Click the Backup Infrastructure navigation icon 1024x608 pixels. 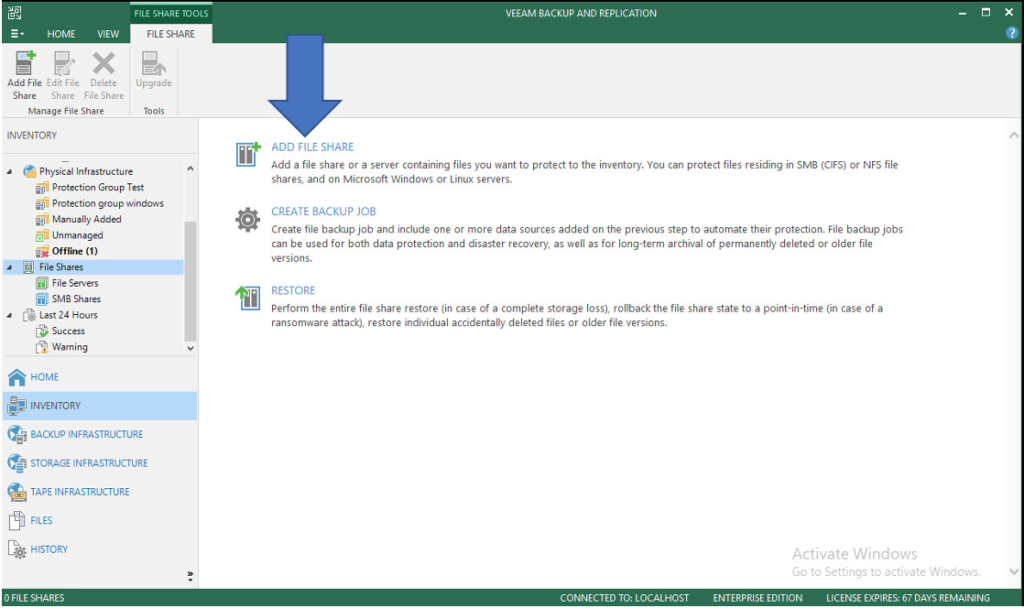[17, 434]
